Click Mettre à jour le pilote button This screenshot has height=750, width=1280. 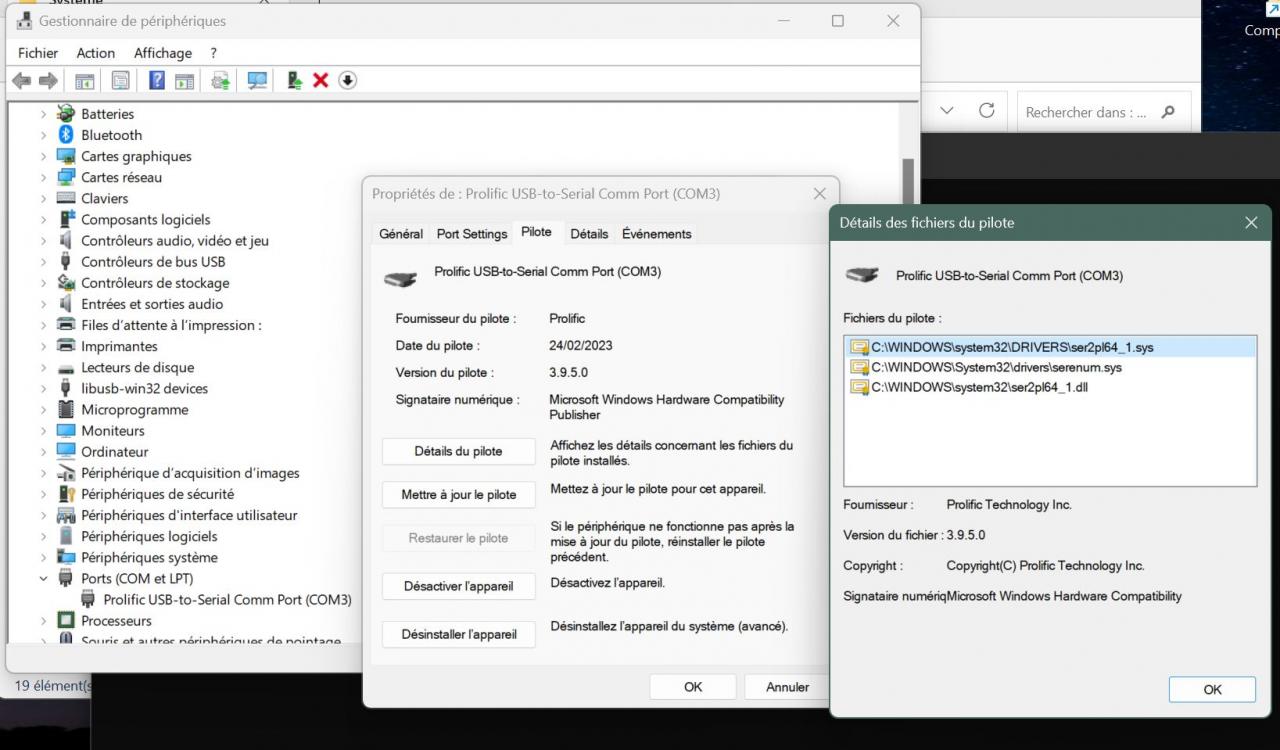click(x=459, y=495)
